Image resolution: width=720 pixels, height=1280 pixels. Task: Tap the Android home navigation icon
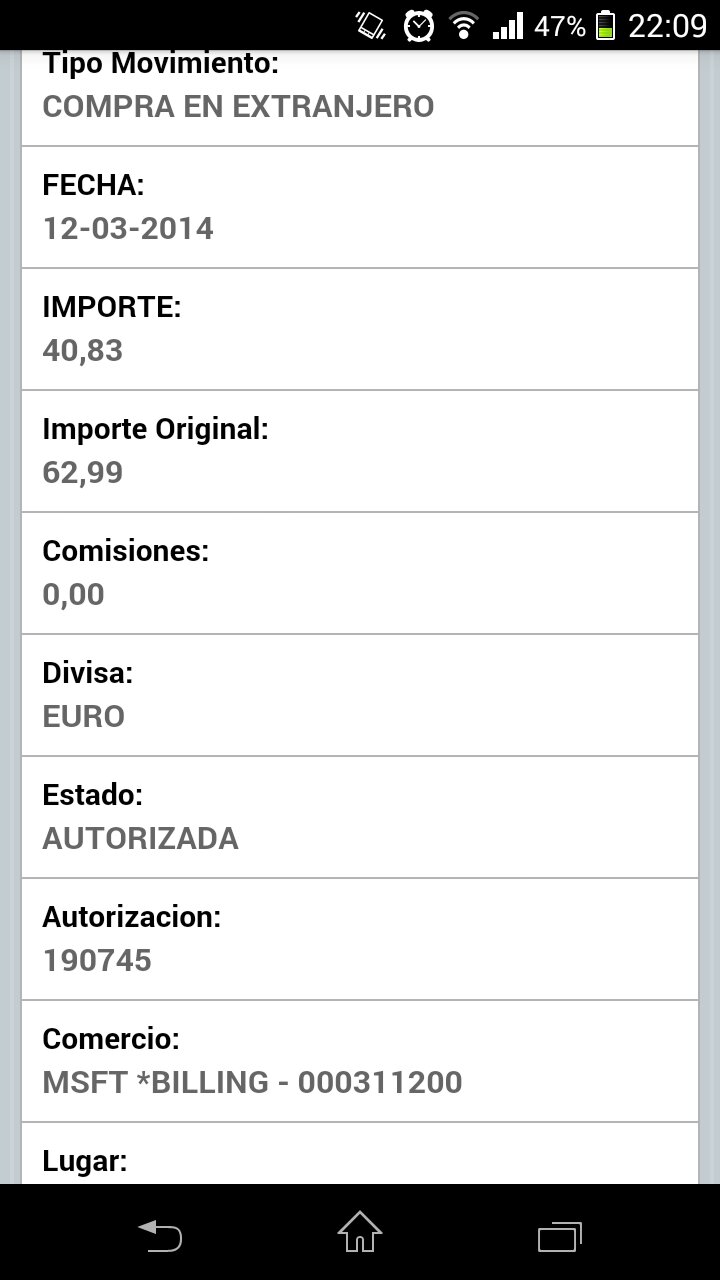click(360, 1231)
